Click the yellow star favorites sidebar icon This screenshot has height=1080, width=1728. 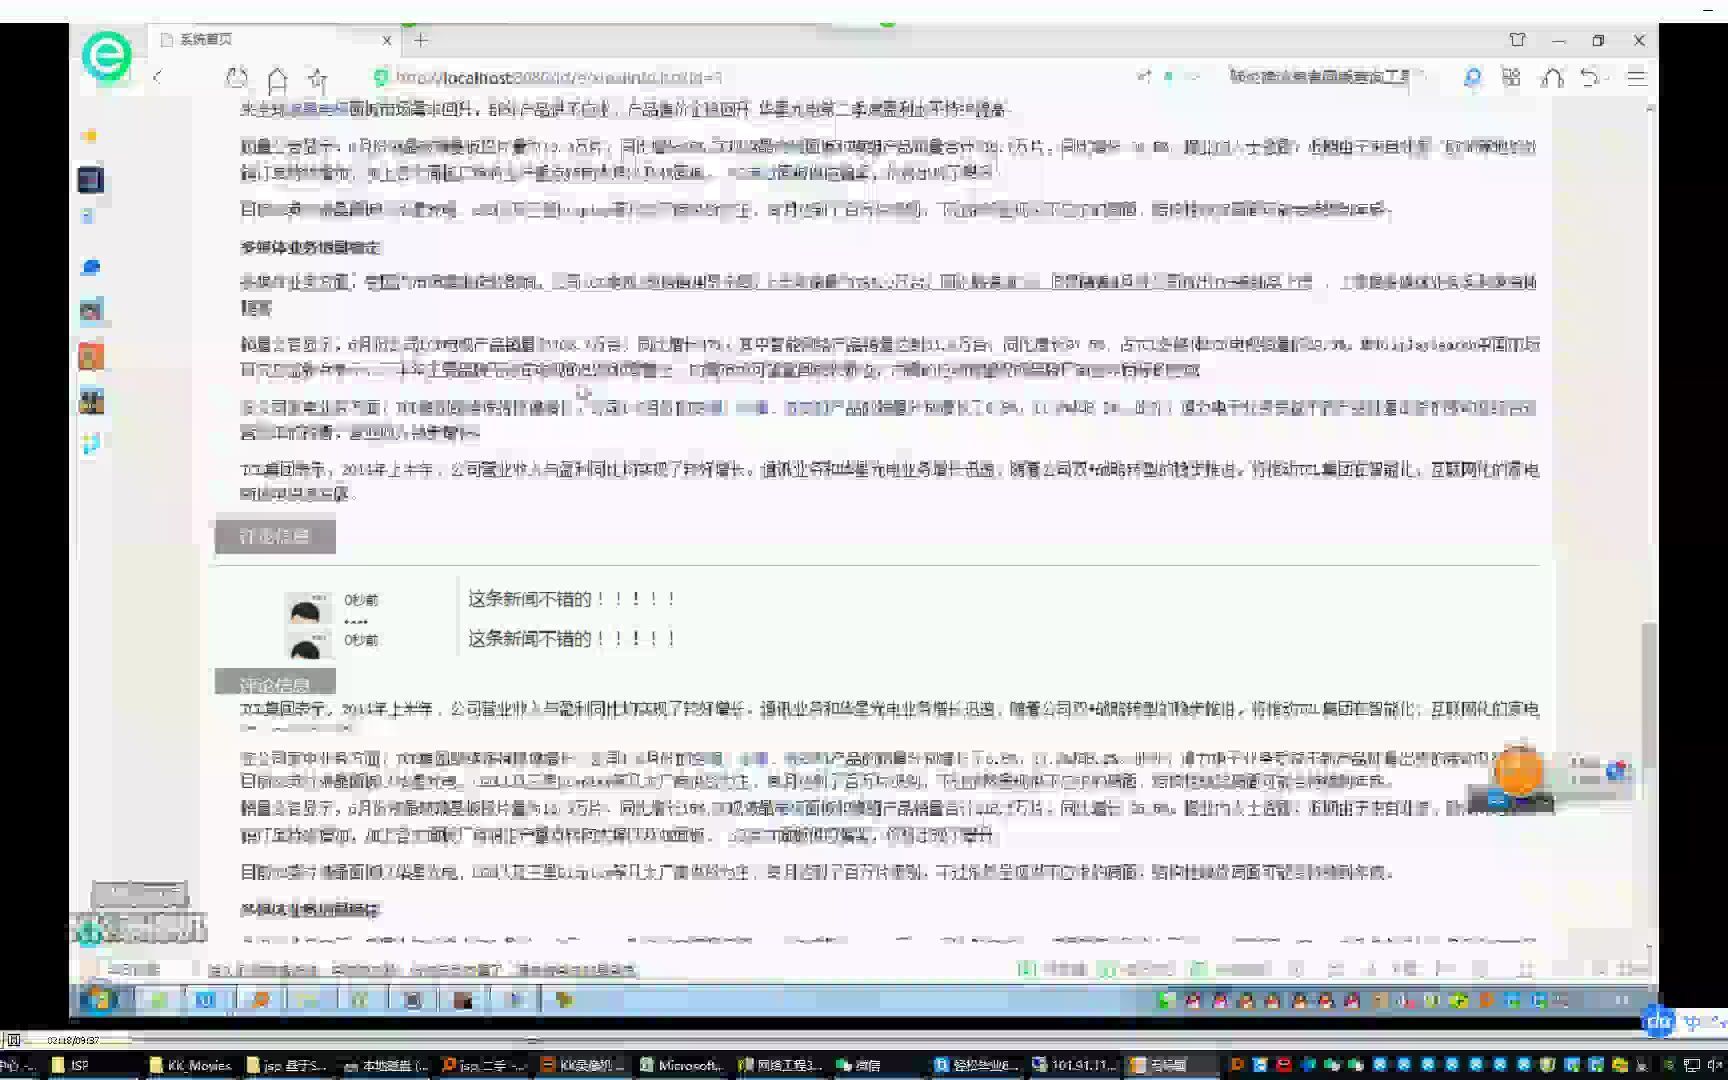coord(90,135)
